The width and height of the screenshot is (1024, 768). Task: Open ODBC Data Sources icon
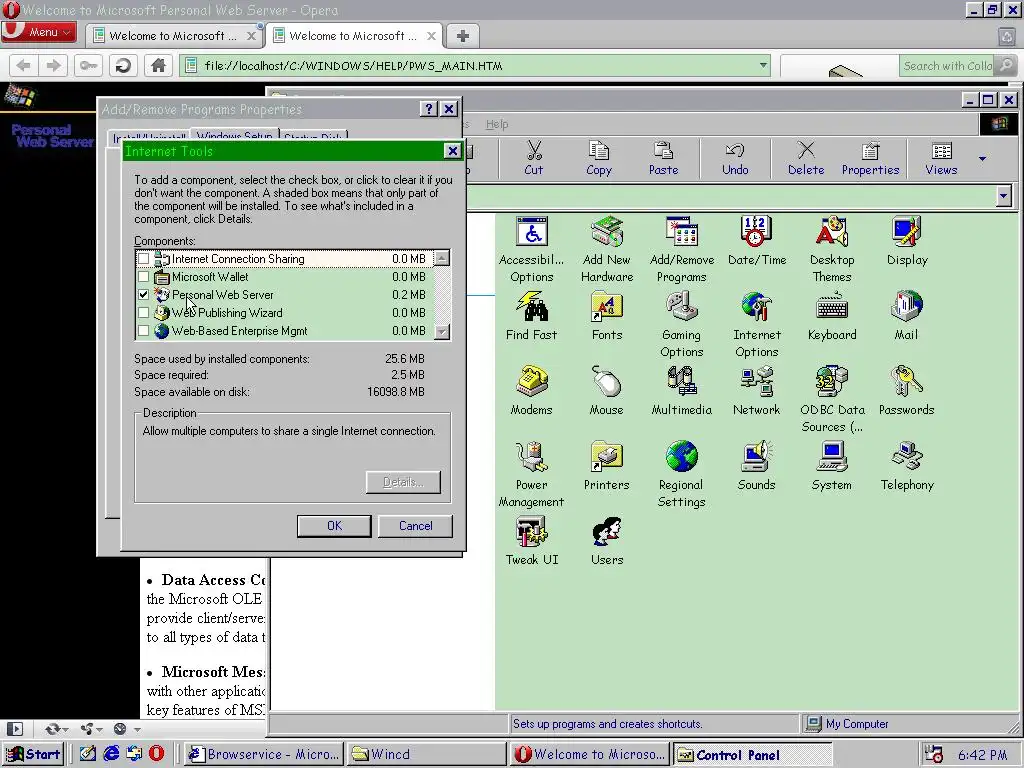point(832,399)
